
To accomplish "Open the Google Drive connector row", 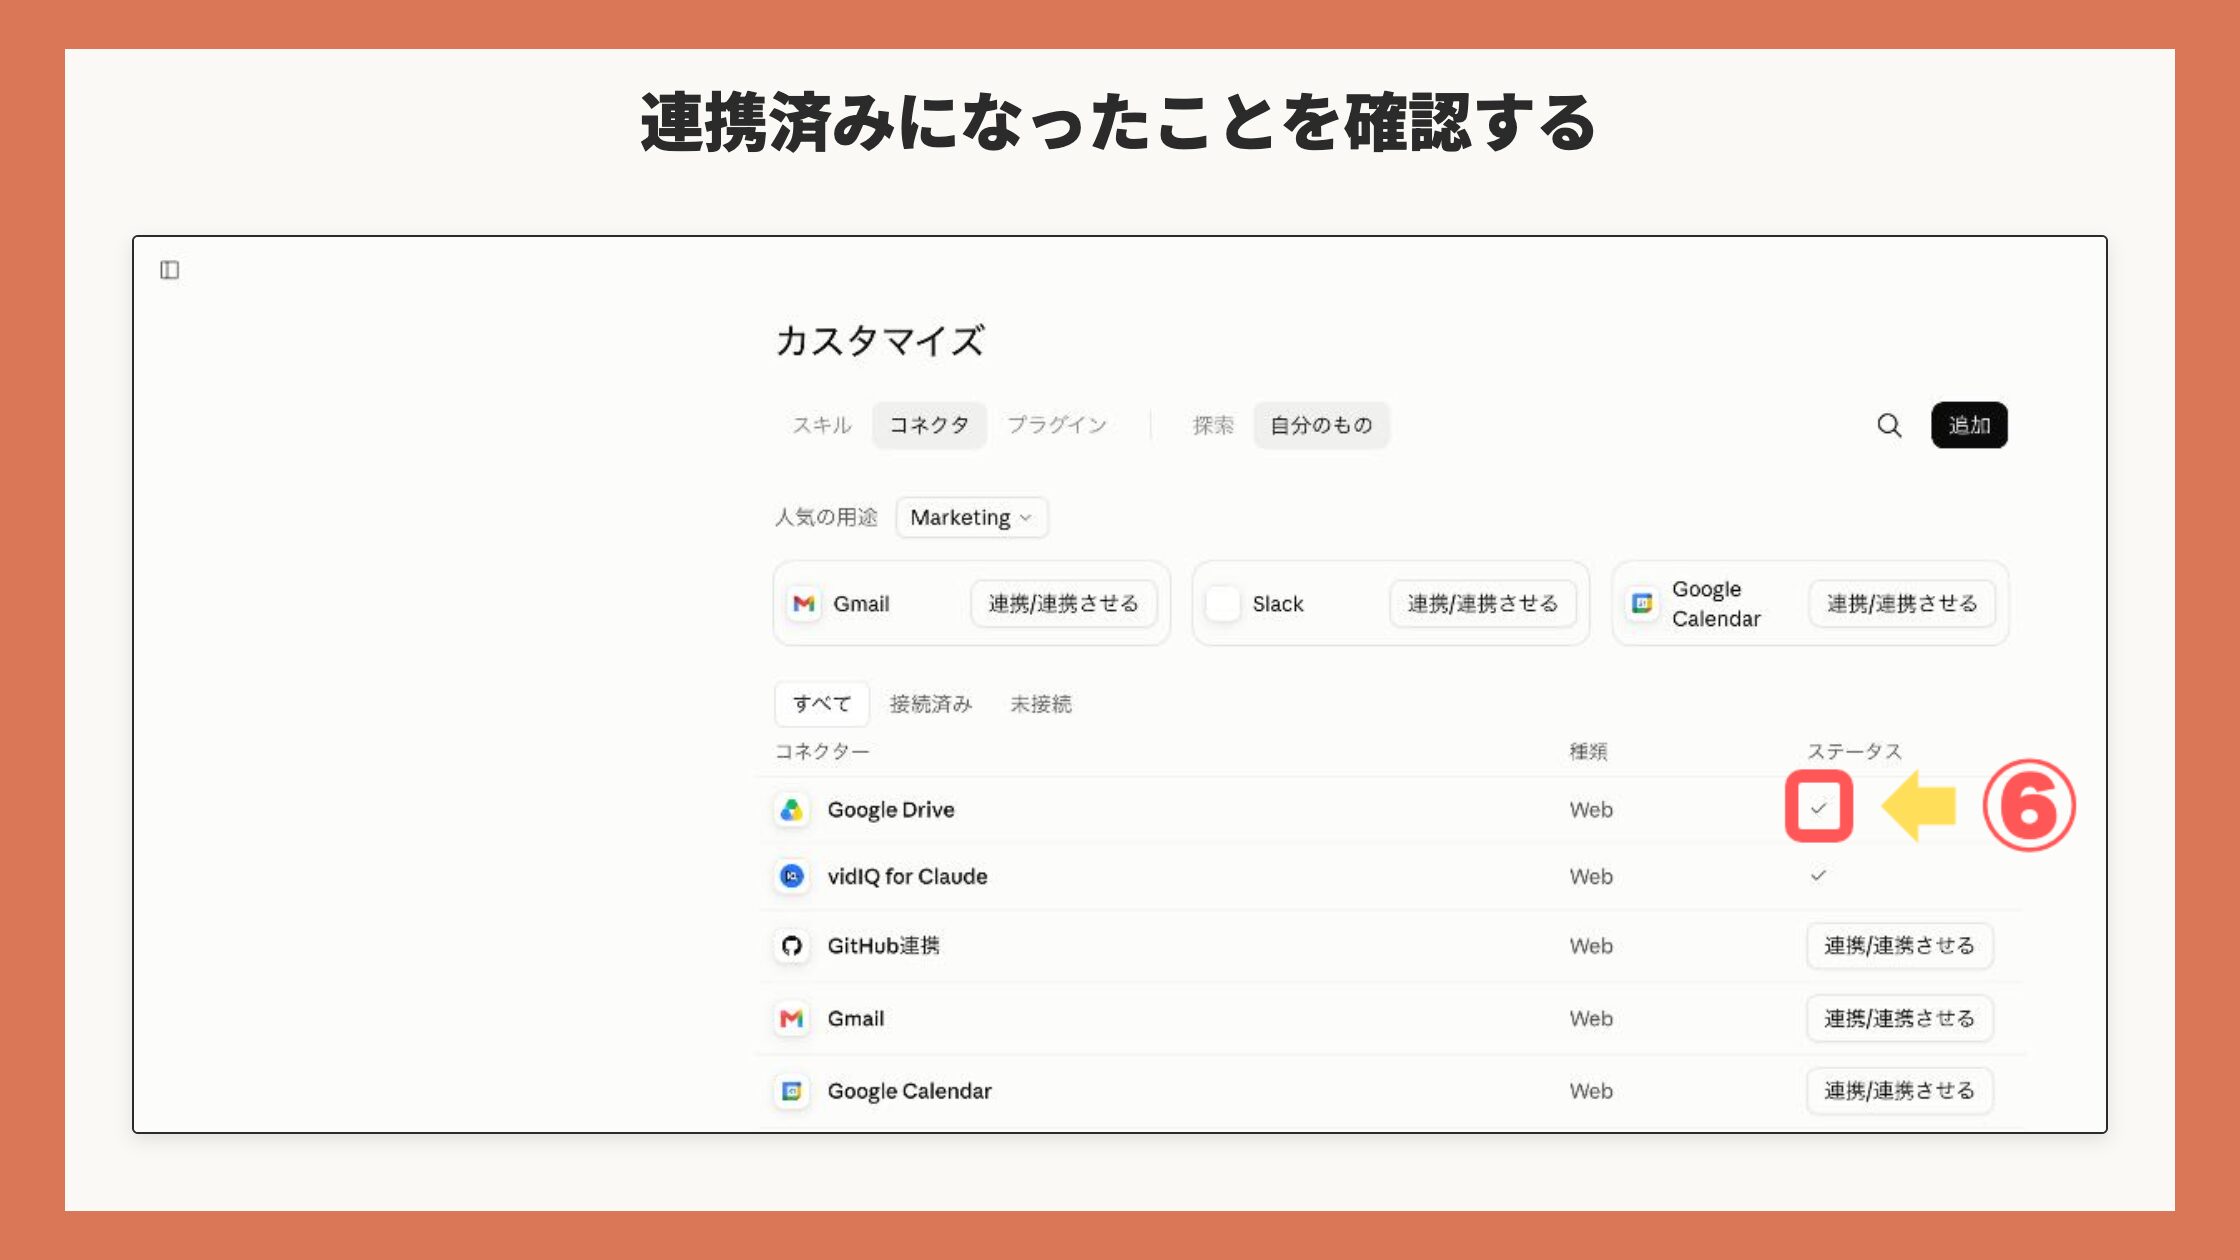I will click(x=1390, y=810).
